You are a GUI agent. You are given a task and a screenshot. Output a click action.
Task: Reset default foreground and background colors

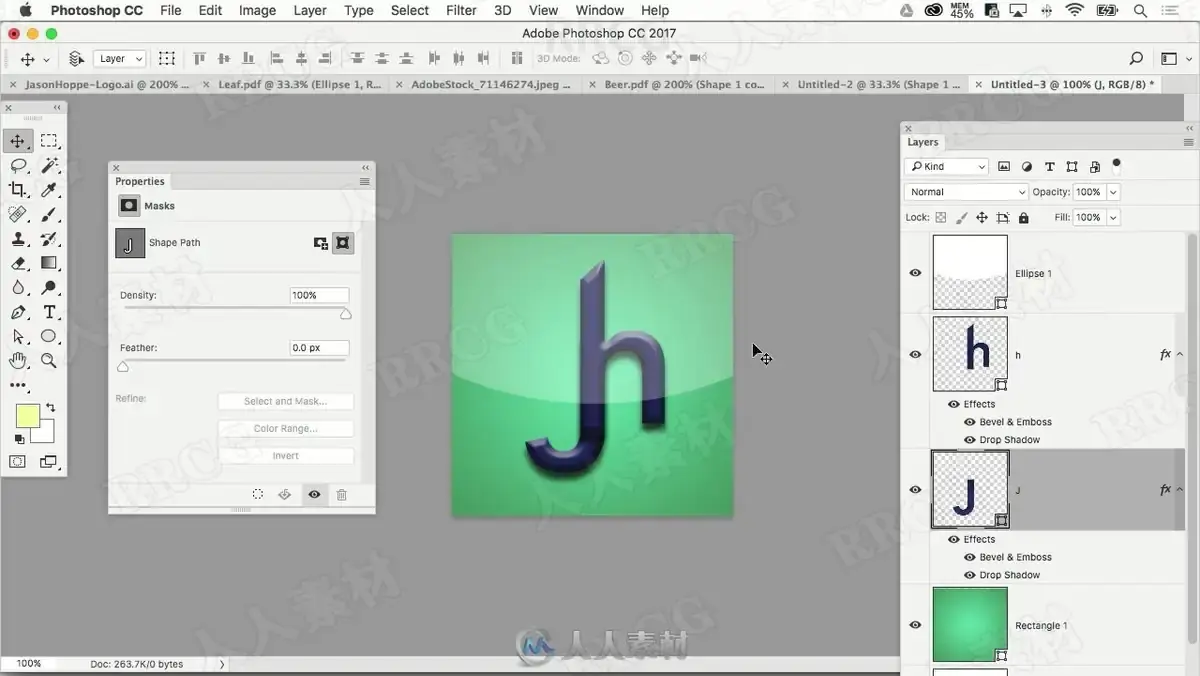click(x=19, y=439)
